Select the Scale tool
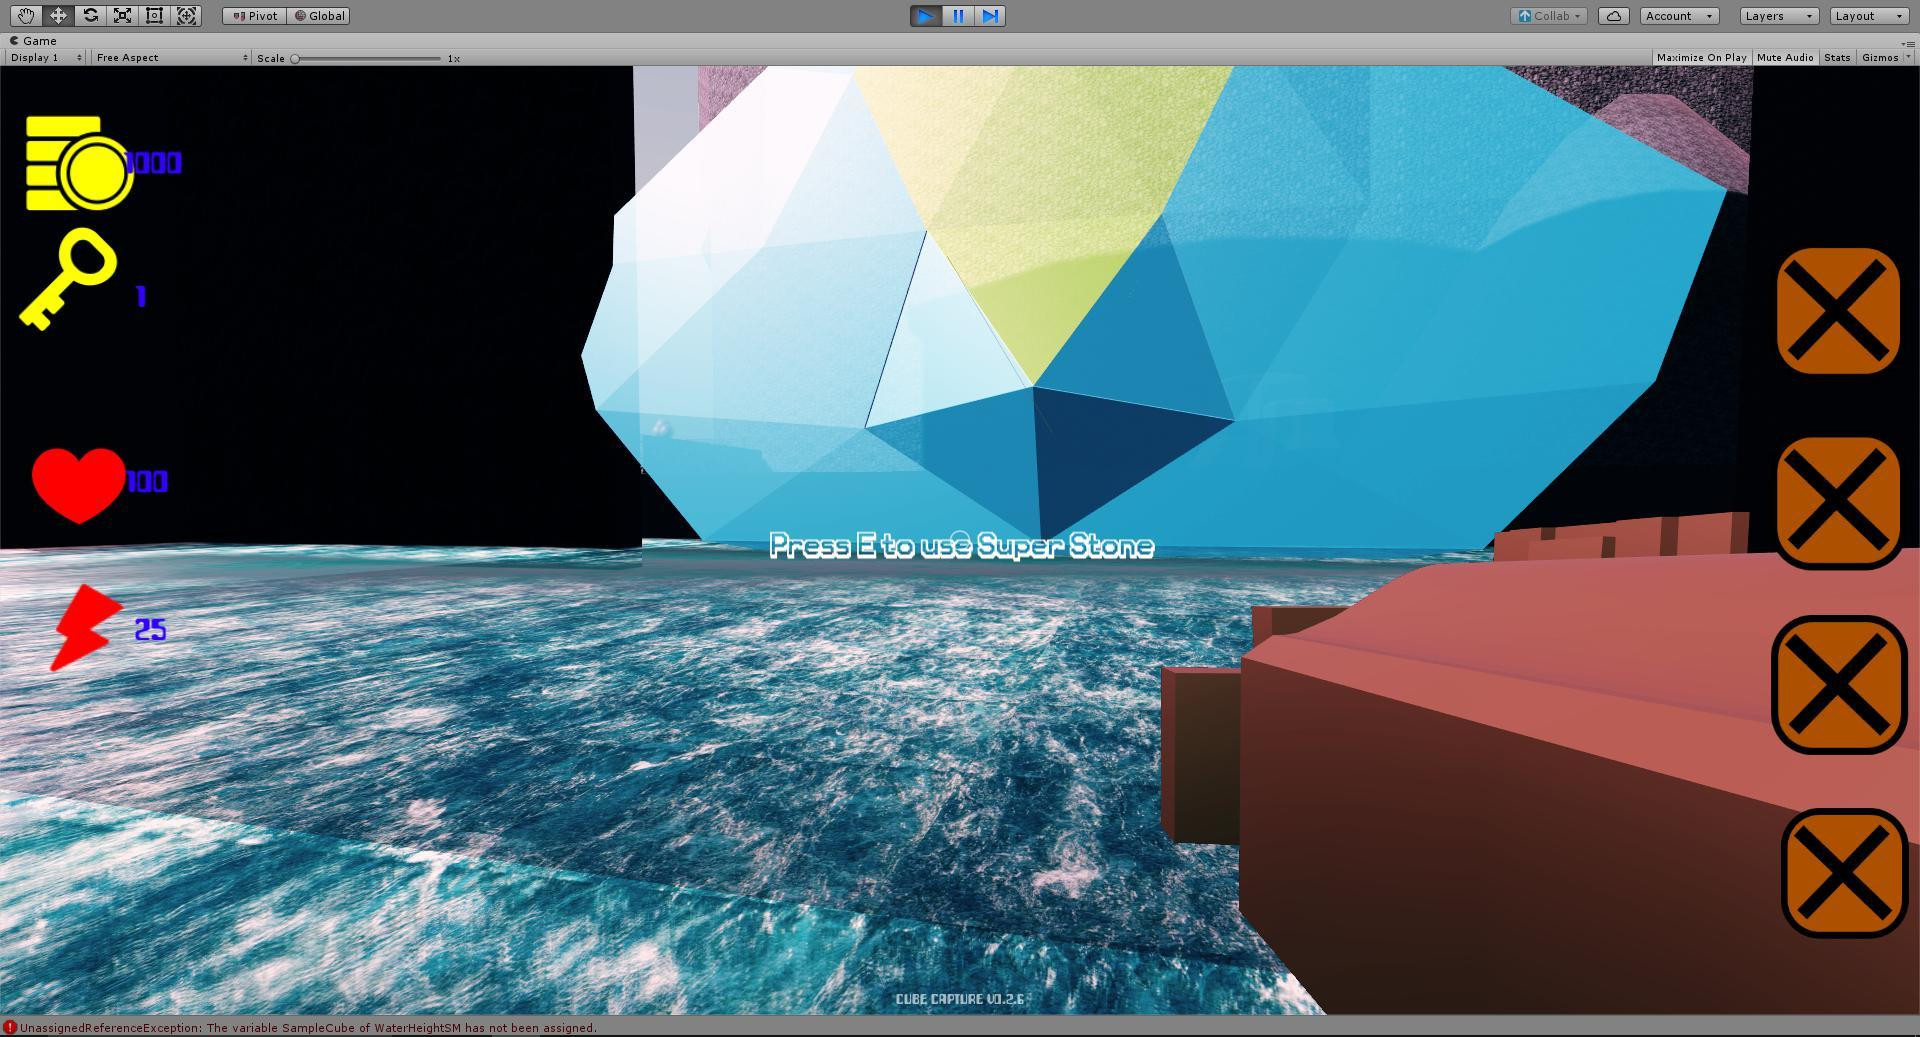Viewport: 1920px width, 1037px height. 122,15
